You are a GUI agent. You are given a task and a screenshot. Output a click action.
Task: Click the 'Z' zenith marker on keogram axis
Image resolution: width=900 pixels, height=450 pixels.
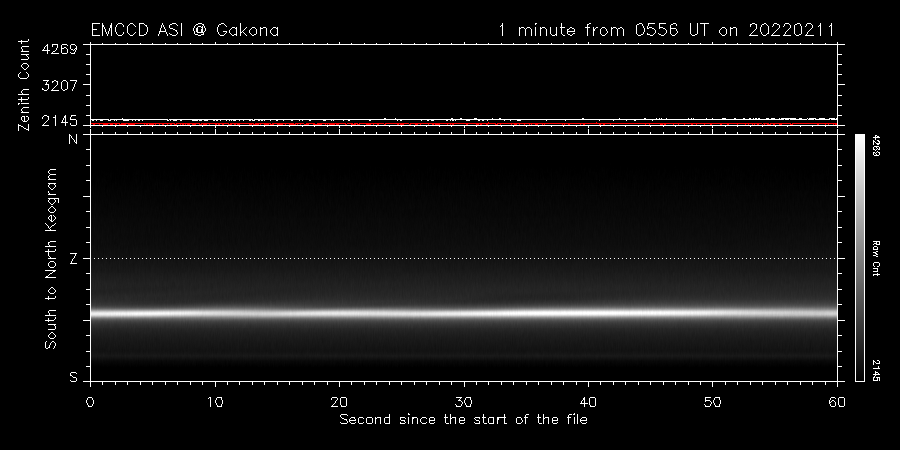pyautogui.click(x=73, y=259)
